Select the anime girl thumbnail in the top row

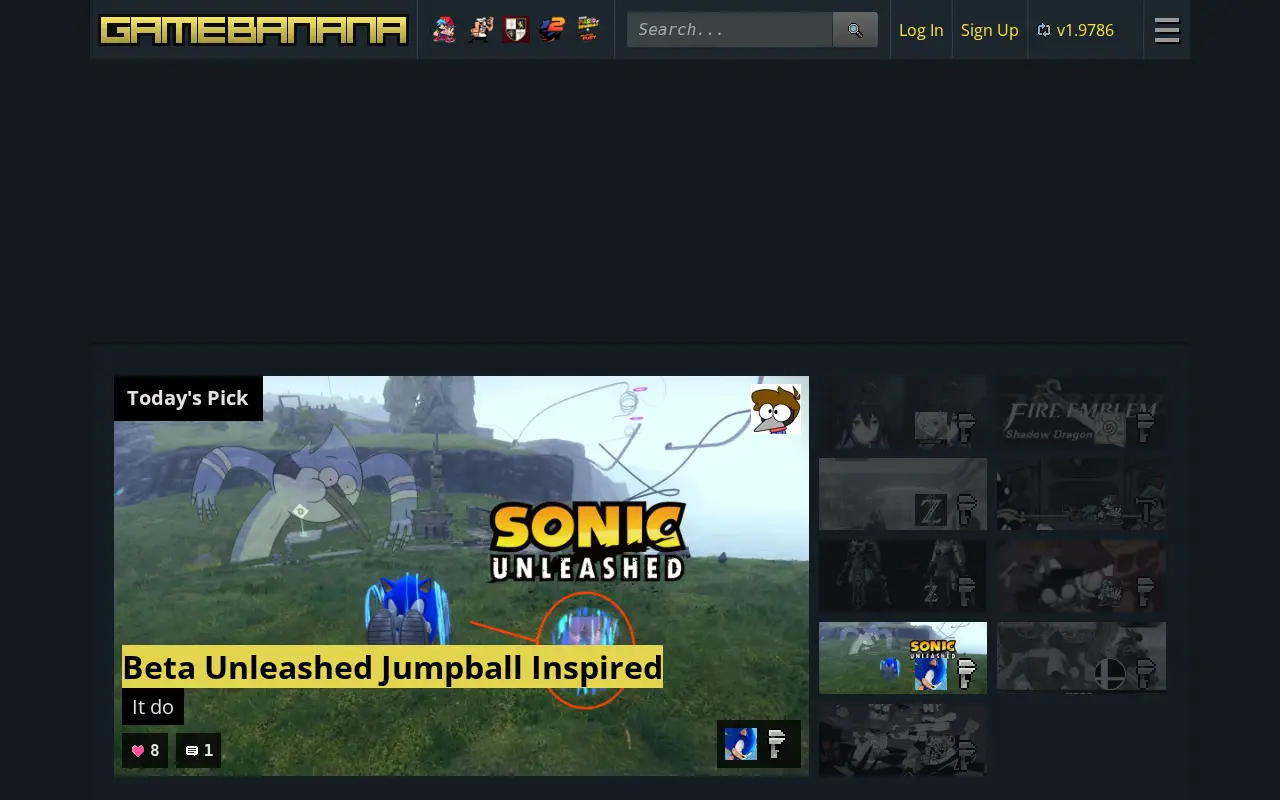[x=903, y=412]
